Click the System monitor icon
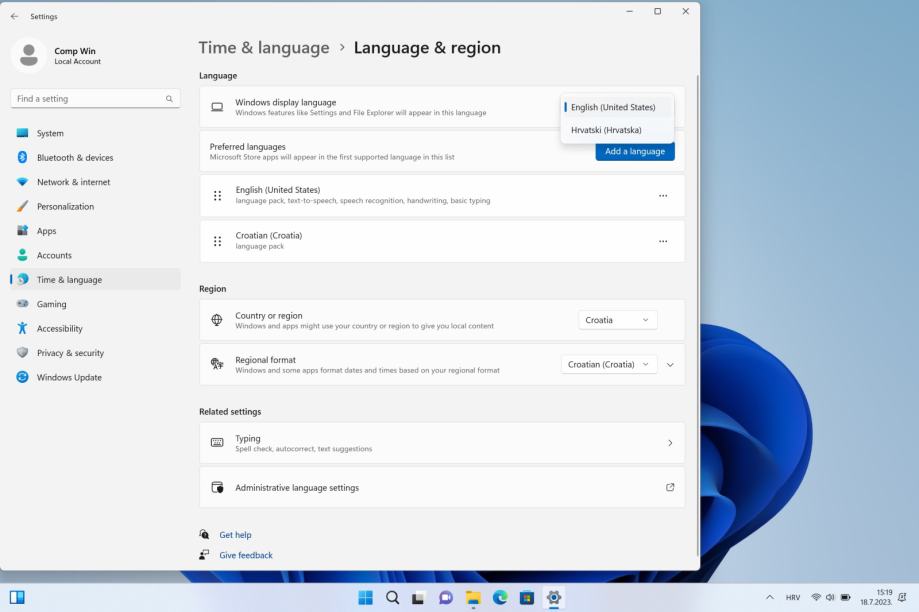 click(22, 133)
